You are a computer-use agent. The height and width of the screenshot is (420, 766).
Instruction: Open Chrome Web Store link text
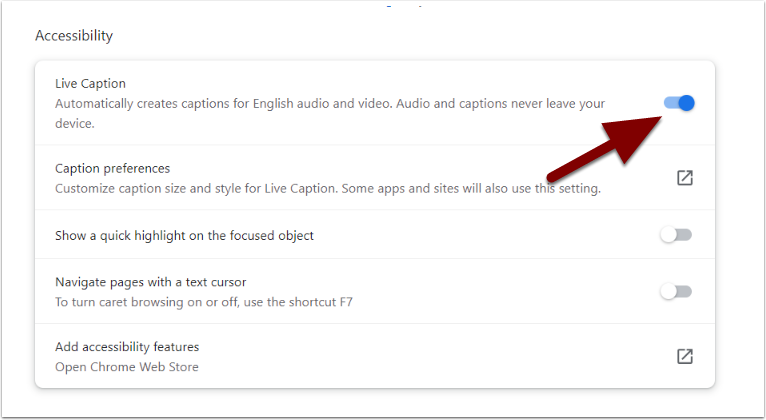[x=127, y=367]
